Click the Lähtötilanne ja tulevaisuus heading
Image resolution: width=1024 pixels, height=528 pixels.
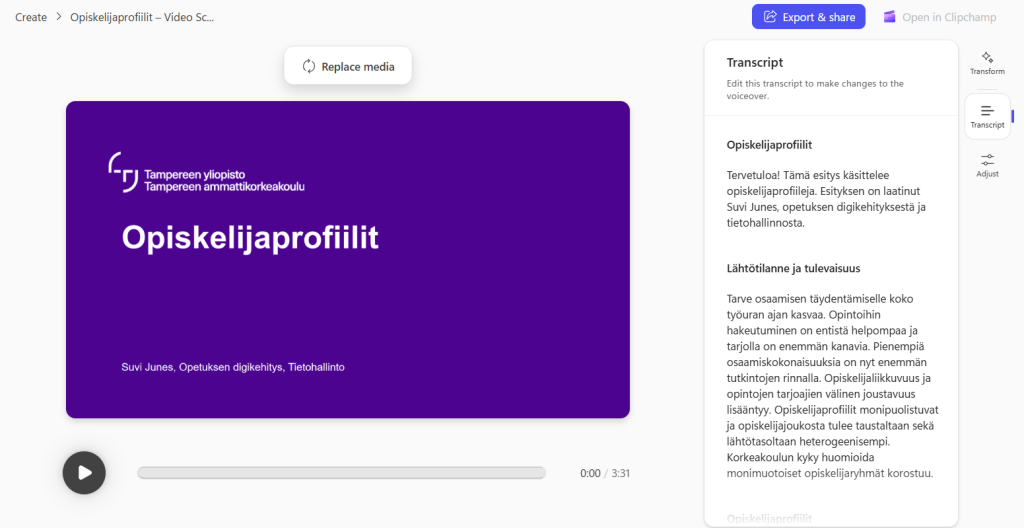(x=793, y=268)
